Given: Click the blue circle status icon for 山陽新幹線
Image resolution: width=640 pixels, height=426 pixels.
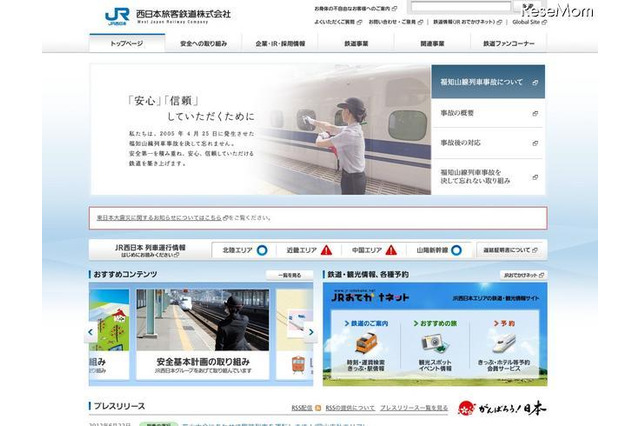Looking at the screenshot, I should pos(456,250).
